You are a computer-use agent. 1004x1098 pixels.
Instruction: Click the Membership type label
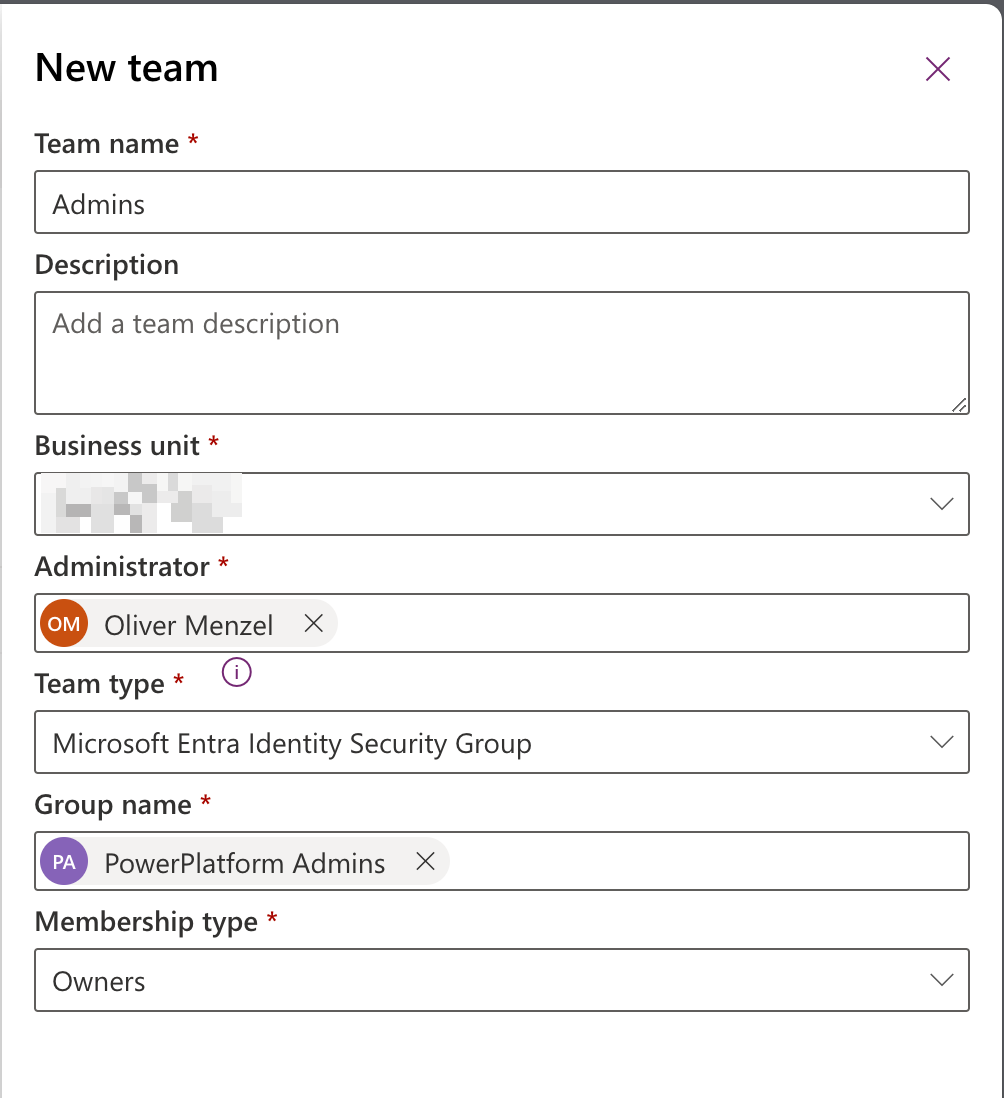click(146, 922)
